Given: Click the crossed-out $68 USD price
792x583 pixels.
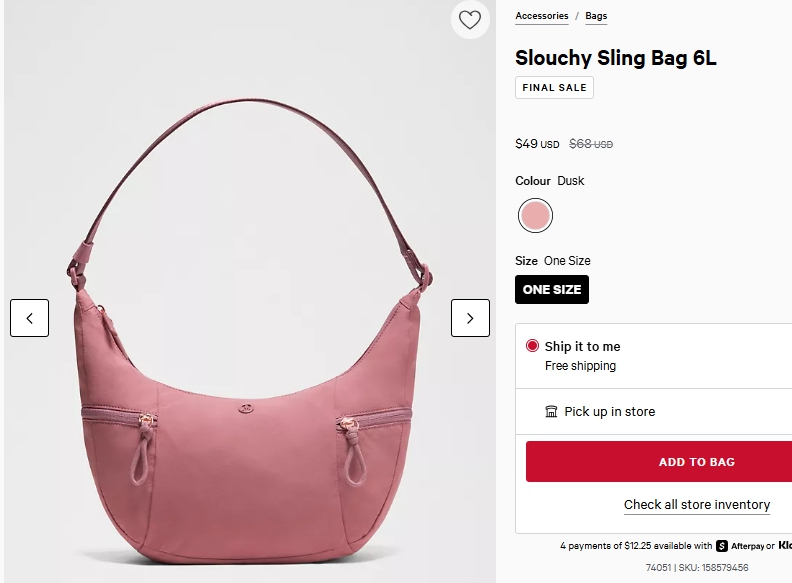Looking at the screenshot, I should [591, 144].
